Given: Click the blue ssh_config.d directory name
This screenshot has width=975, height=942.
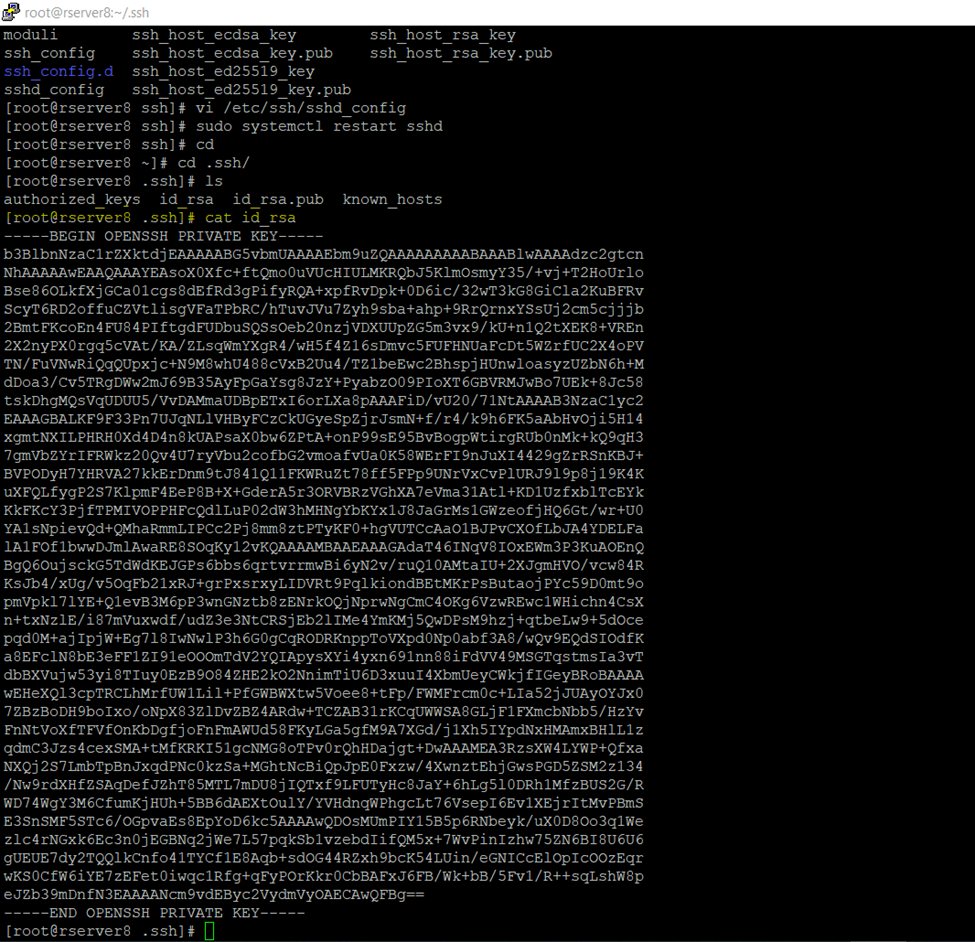Looking at the screenshot, I should click(x=59, y=71).
